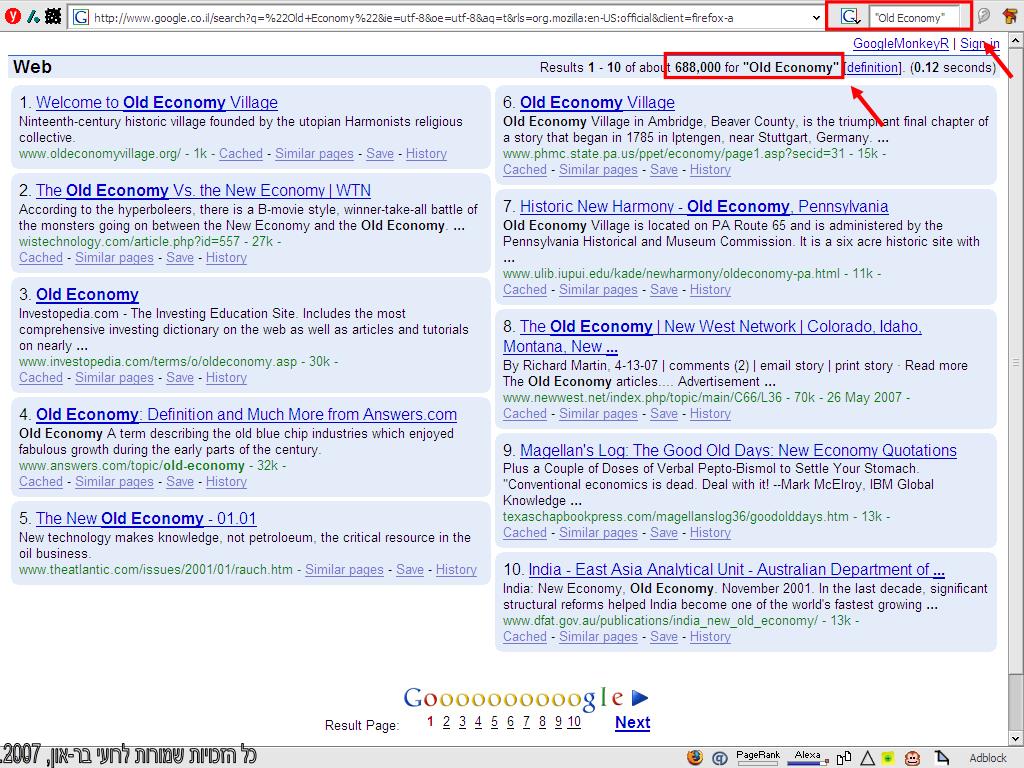Click Cached link for ulib.iupui.edu result
This screenshot has width=1024, height=768.
coord(524,289)
